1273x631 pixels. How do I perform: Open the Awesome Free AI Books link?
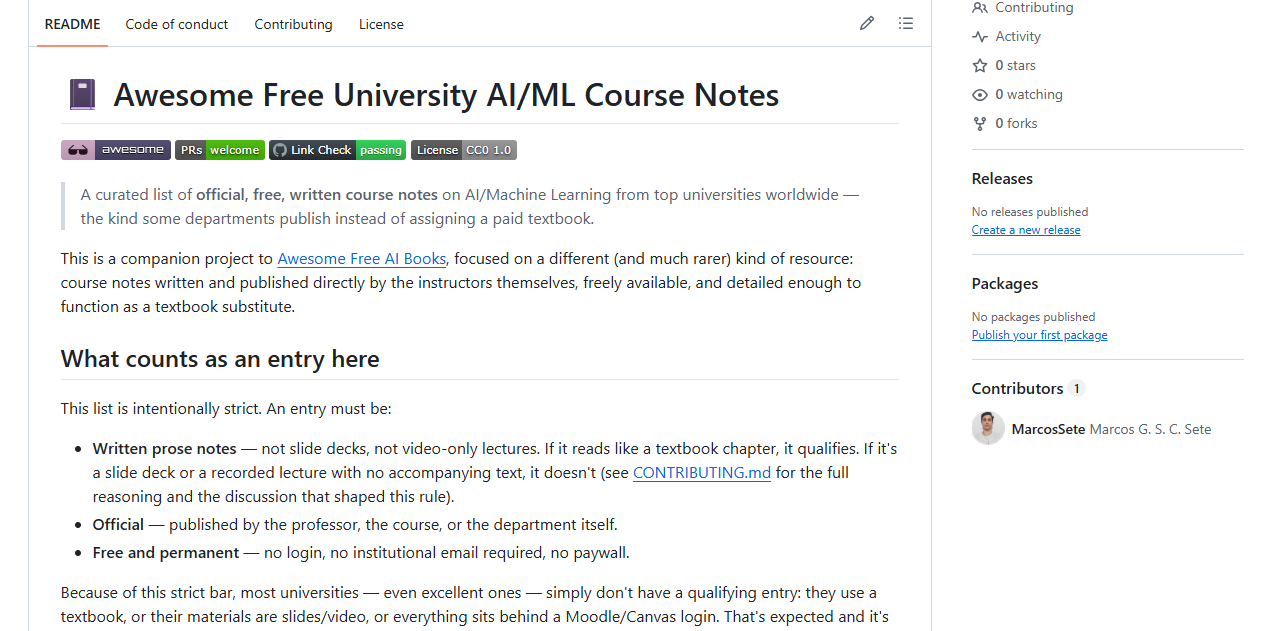(x=362, y=259)
